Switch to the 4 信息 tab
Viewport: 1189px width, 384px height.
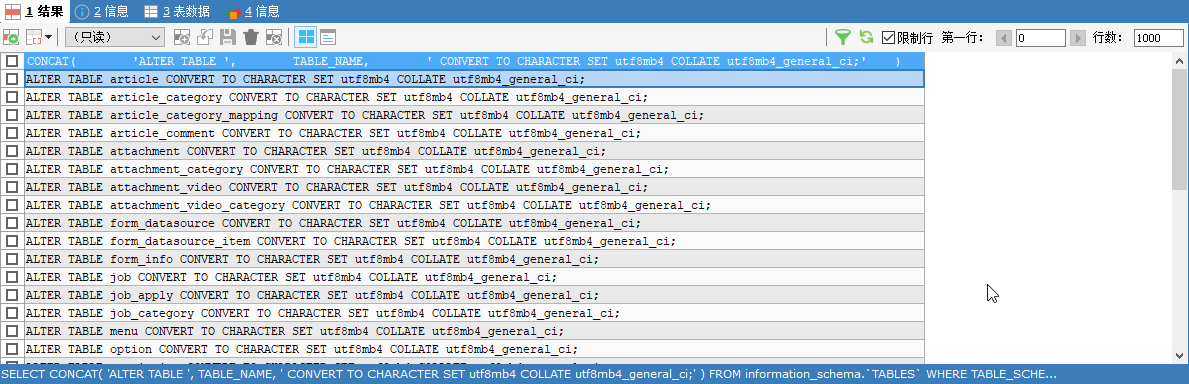click(x=253, y=11)
